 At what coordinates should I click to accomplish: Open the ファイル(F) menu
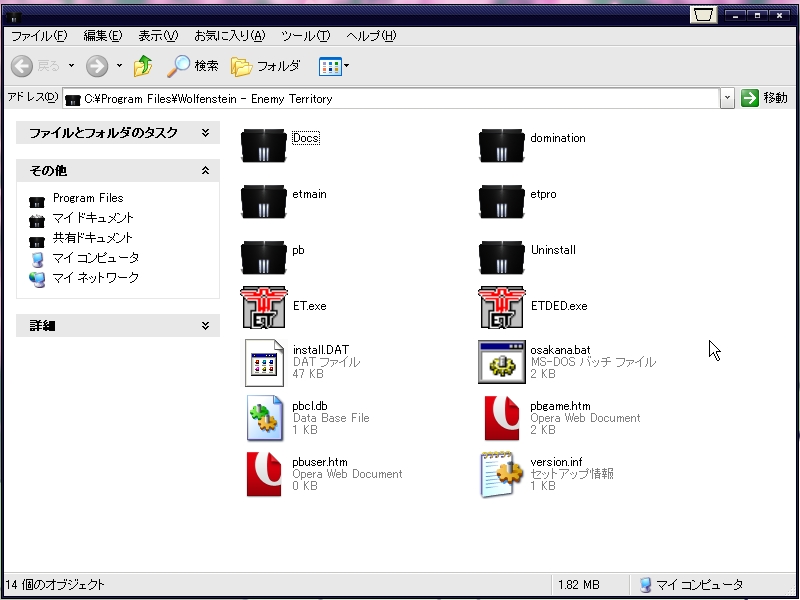tap(39, 36)
